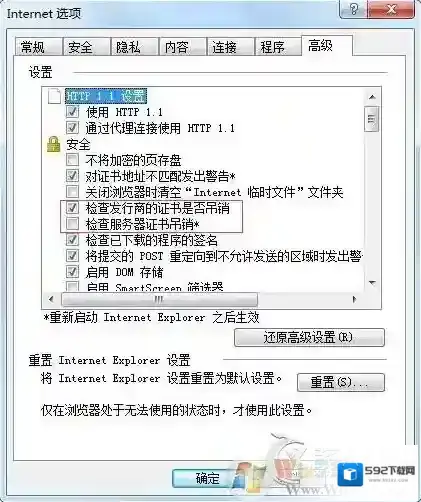Uncheck 使用 HTTP 1.1 option
Image resolution: width=421 pixels, height=502 pixels.
point(72,111)
